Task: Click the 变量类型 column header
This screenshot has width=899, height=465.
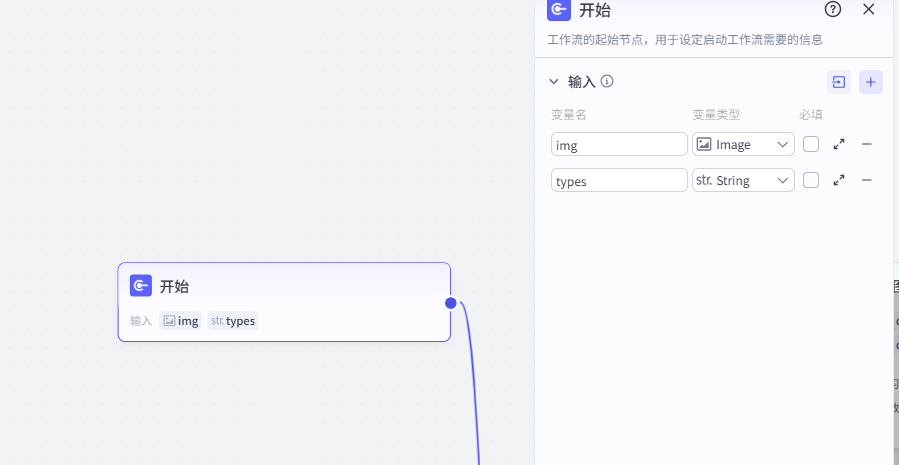Action: (716, 115)
